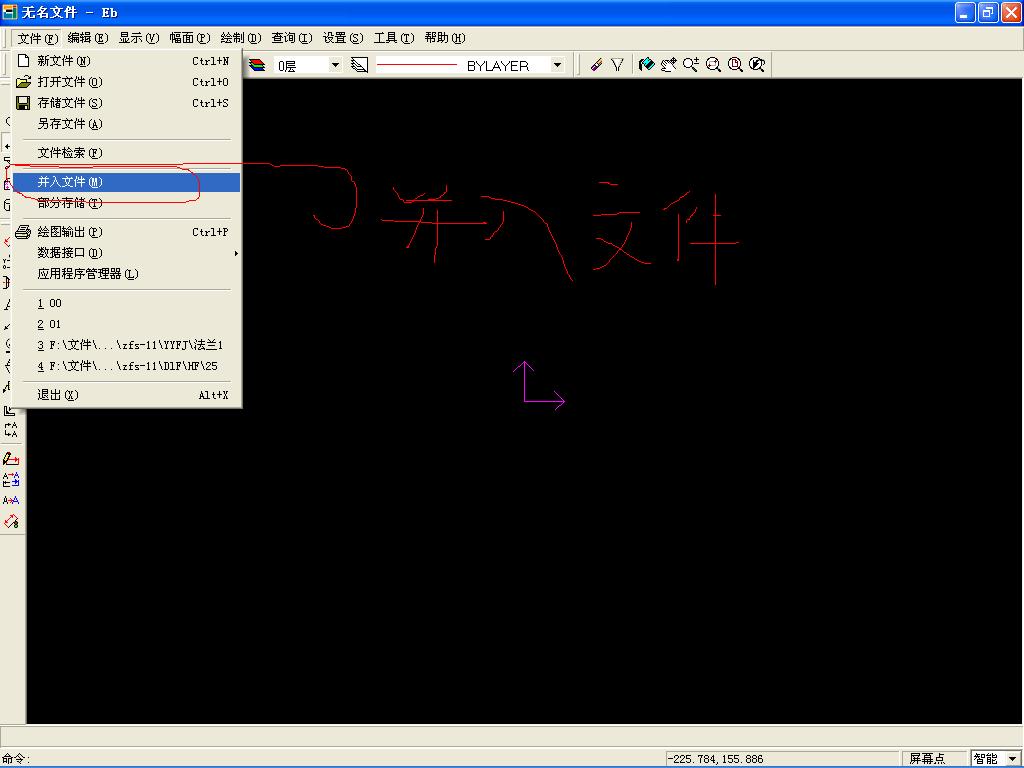Click the BYLAYER line type combo box
Image resolution: width=1024 pixels, height=768 pixels.
(x=470, y=65)
